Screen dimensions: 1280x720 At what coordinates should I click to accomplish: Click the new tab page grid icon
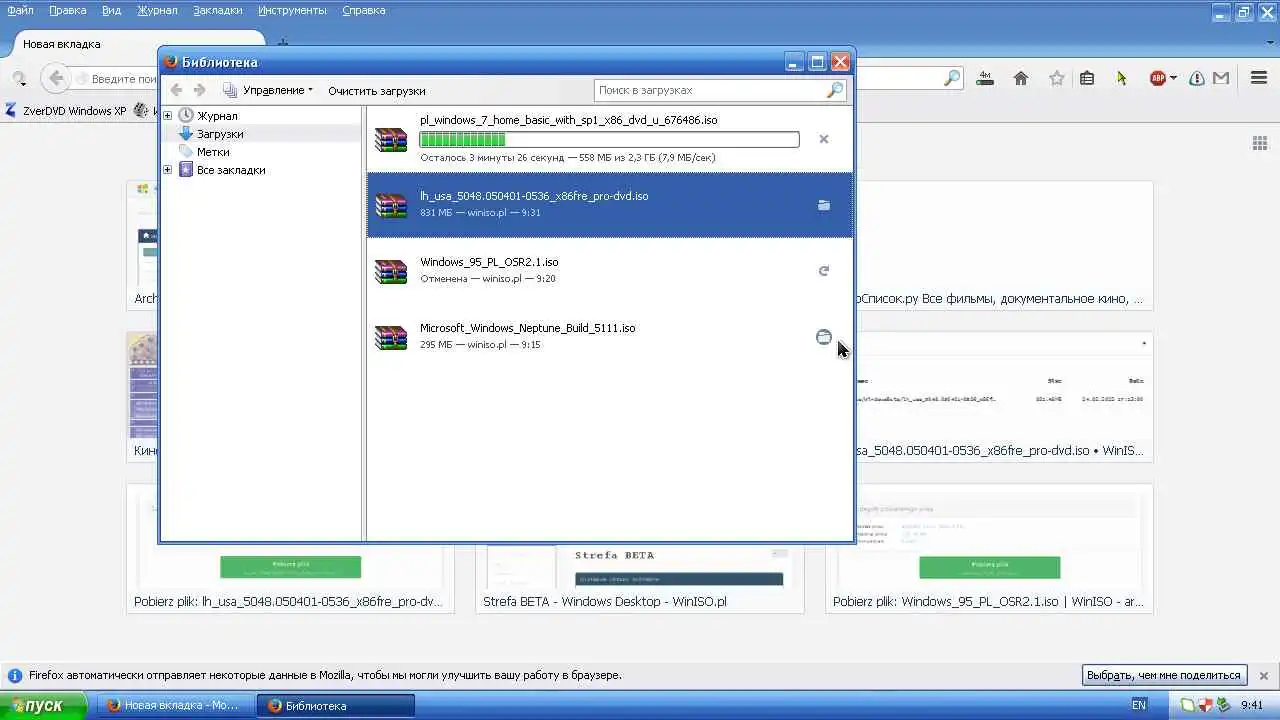[x=1260, y=143]
